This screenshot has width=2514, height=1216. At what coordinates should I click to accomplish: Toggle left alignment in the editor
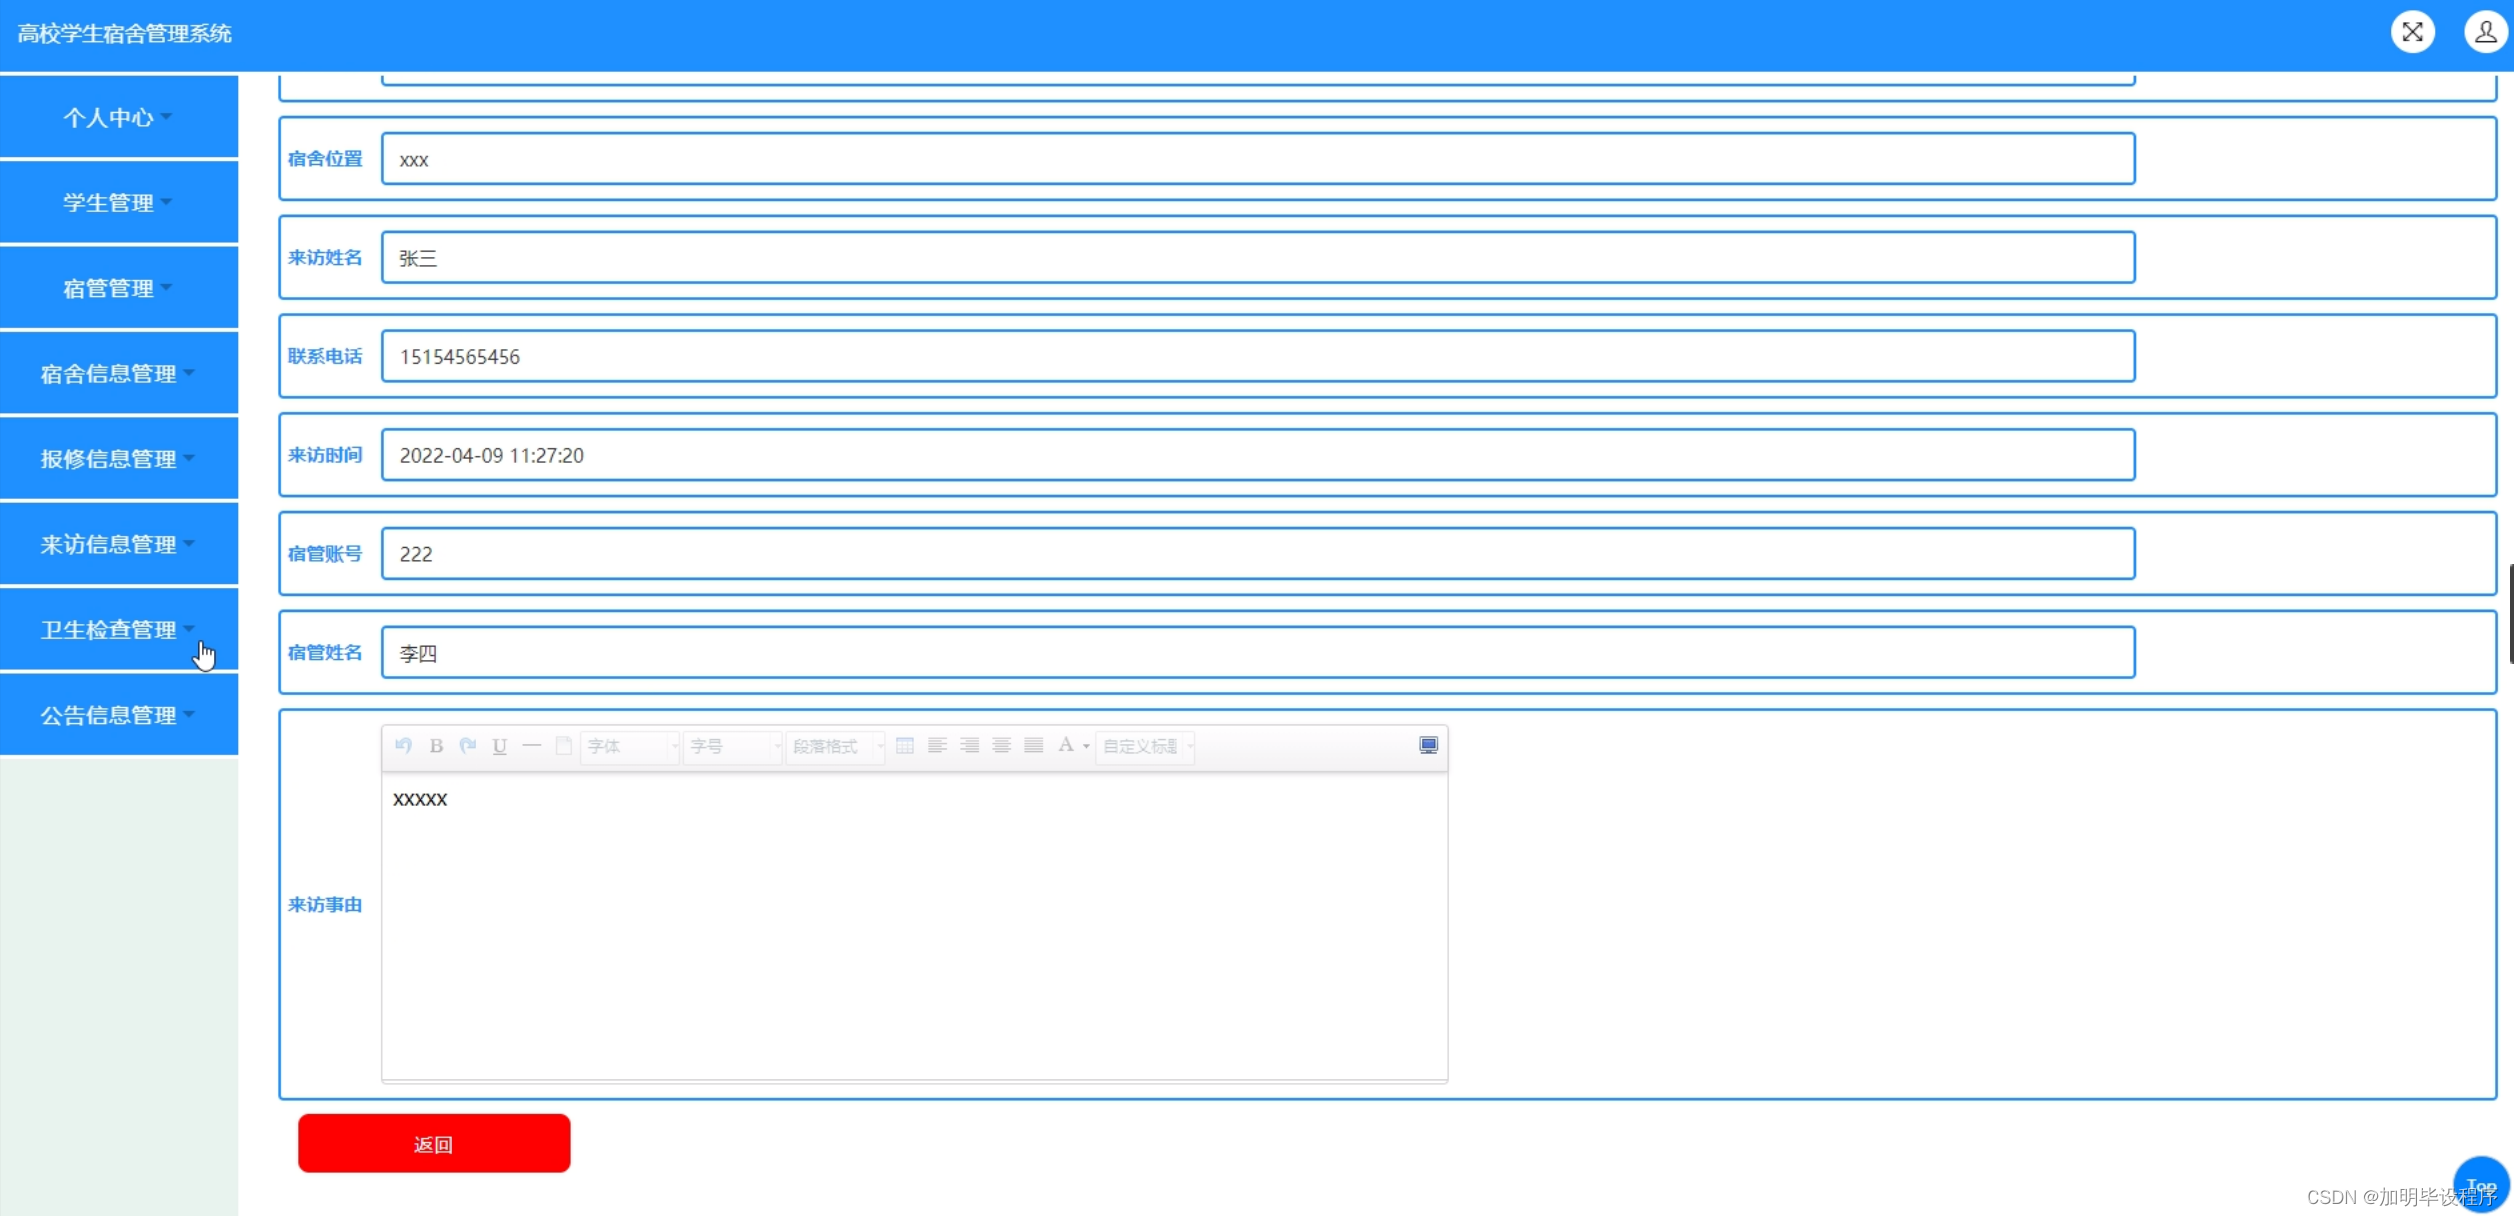[x=937, y=746]
